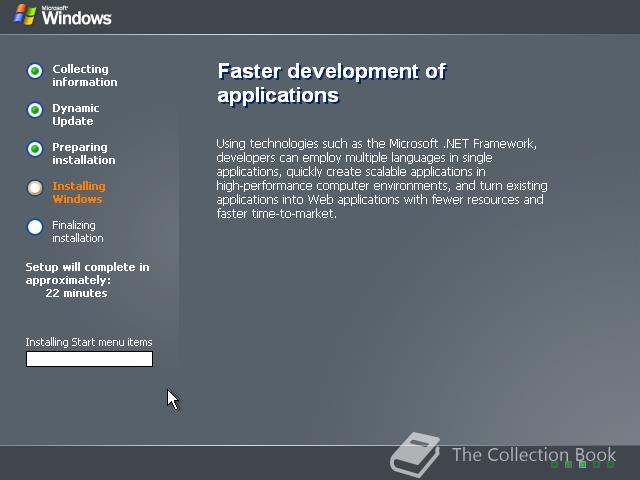The height and width of the screenshot is (480, 640).
Task: Click 'Setup will complete in approximately' text
Action: pyautogui.click(x=87, y=273)
